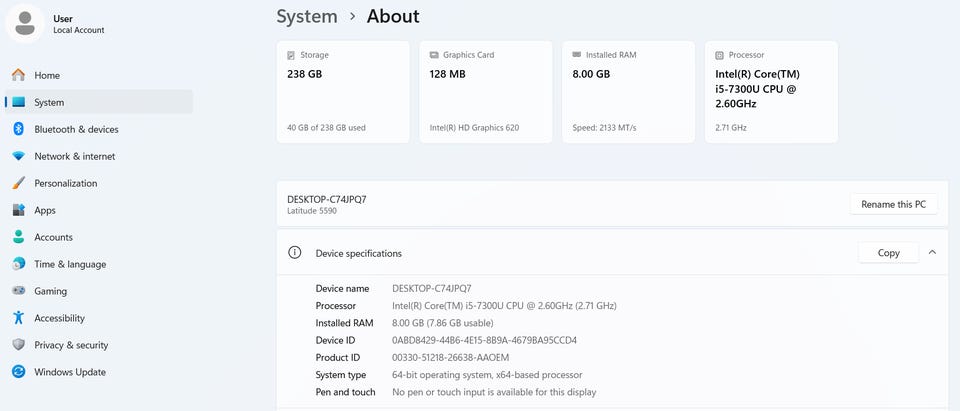Click the Personalization paintbrush icon
The height and width of the screenshot is (411, 960).
tap(18, 183)
